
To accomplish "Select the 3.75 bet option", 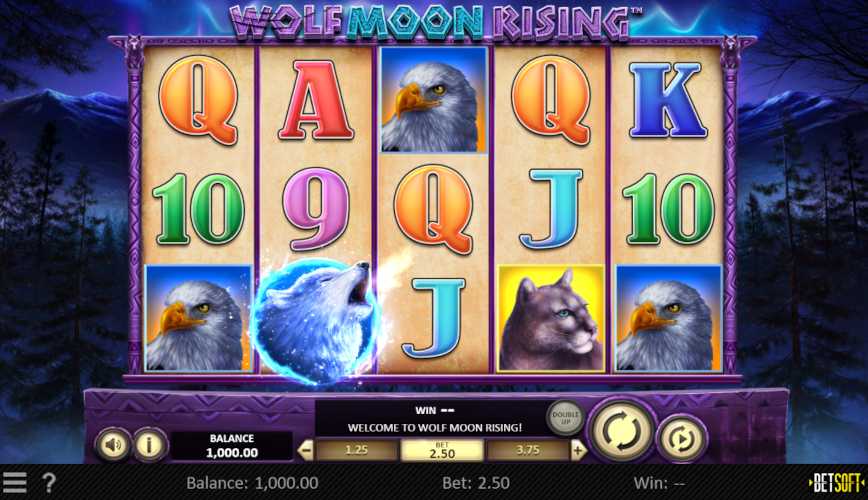I will coord(528,450).
